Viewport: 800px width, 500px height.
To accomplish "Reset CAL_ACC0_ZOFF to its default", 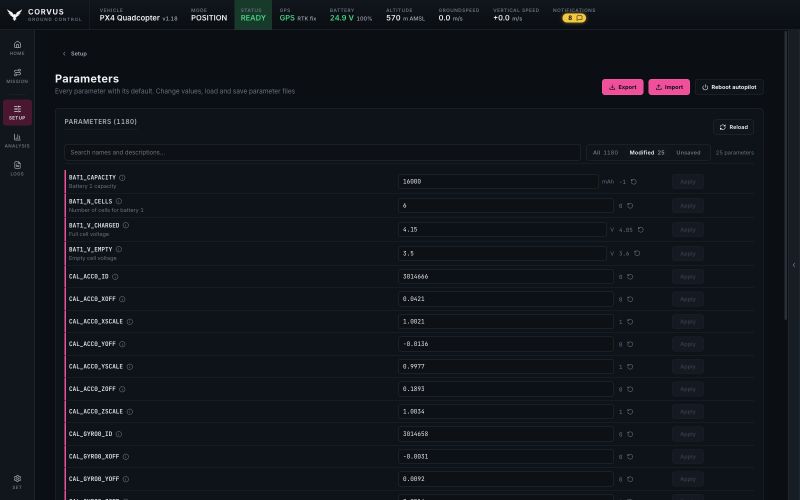I will pos(630,389).
